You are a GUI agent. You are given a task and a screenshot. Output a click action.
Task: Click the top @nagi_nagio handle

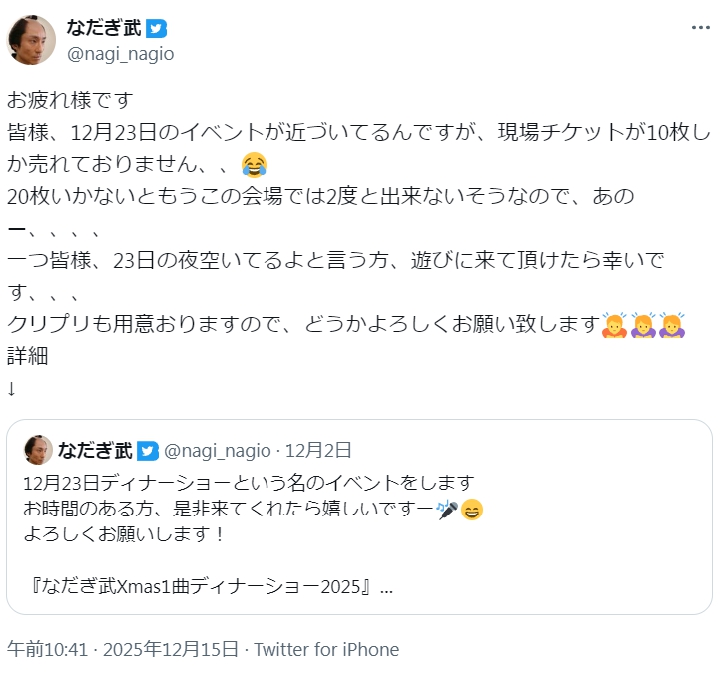coord(119,54)
